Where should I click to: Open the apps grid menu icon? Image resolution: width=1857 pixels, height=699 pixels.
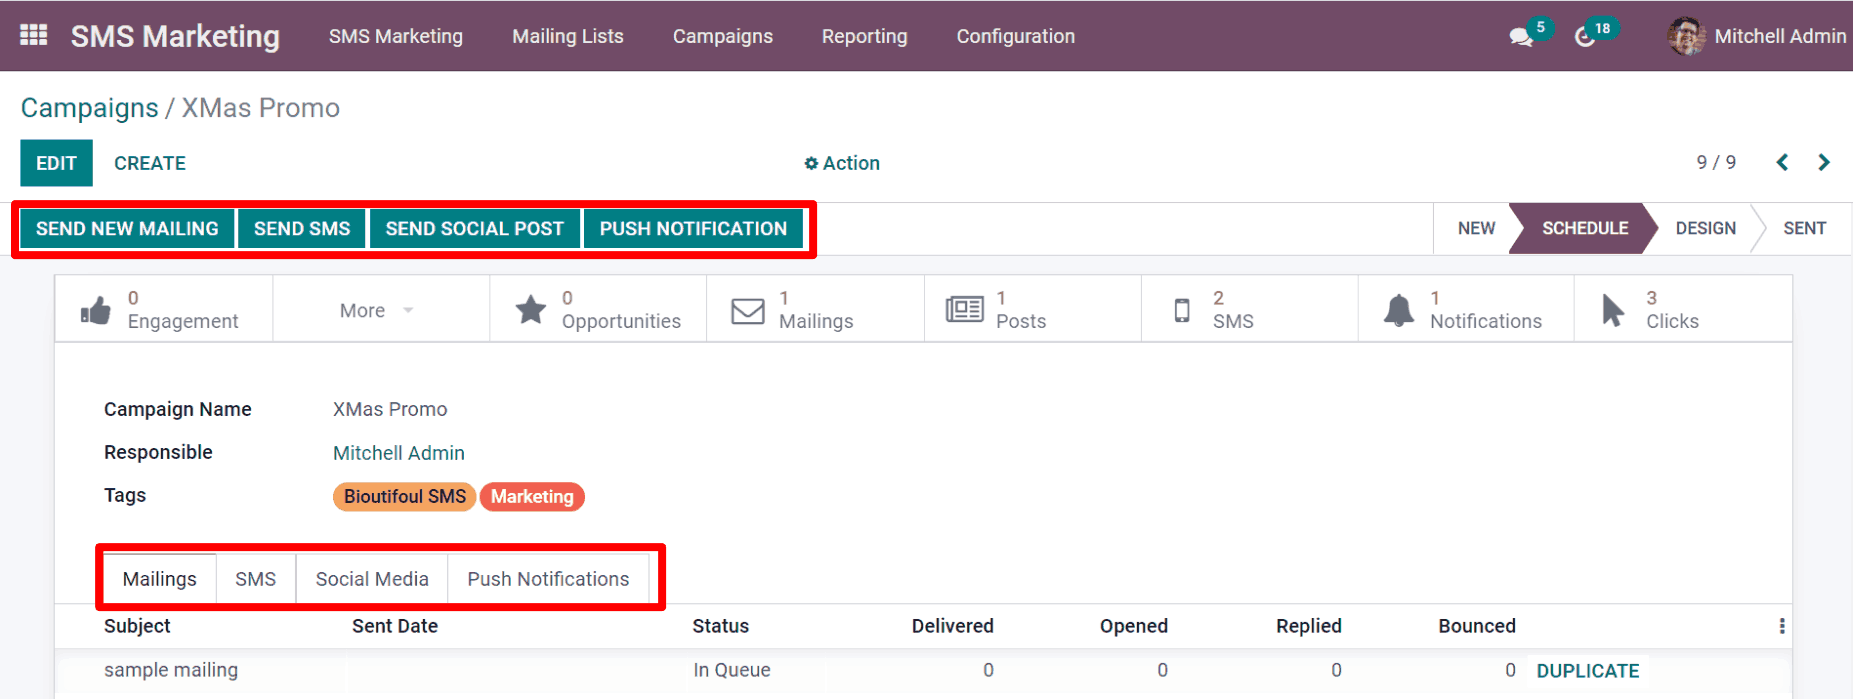pyautogui.click(x=34, y=36)
